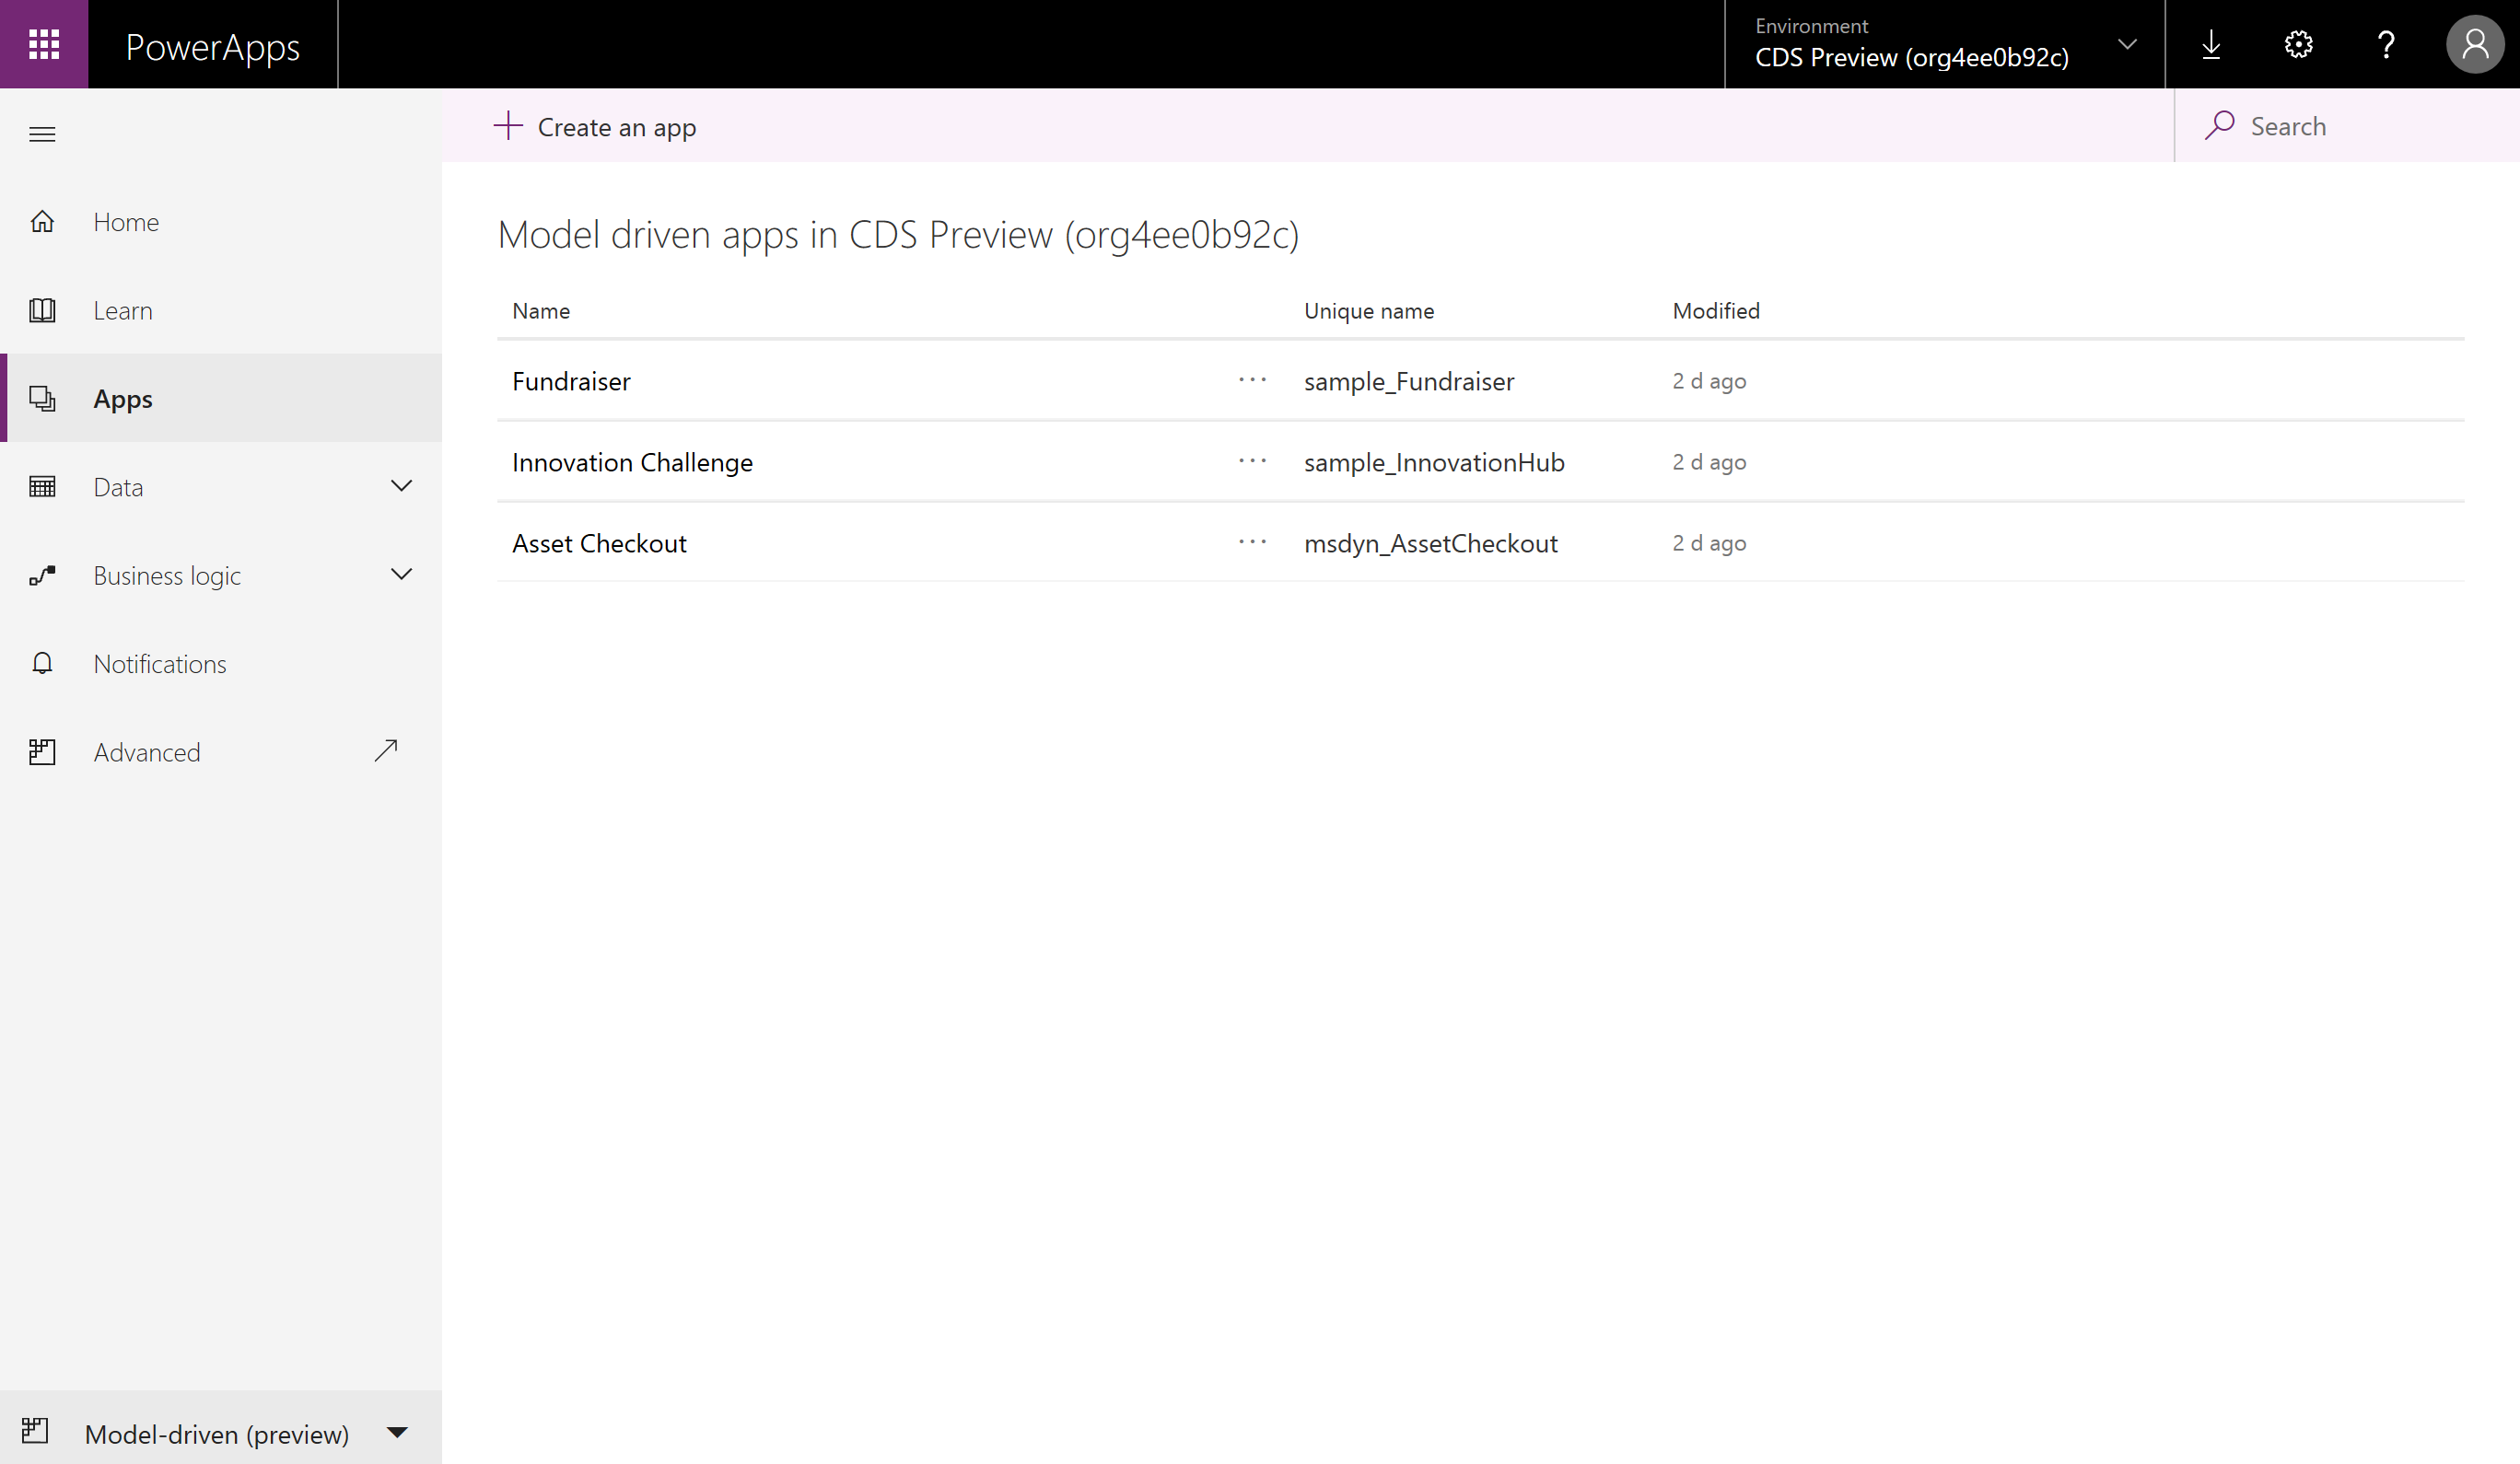Open options menu for Asset Checkout app
The width and height of the screenshot is (2520, 1464).
tap(1251, 543)
